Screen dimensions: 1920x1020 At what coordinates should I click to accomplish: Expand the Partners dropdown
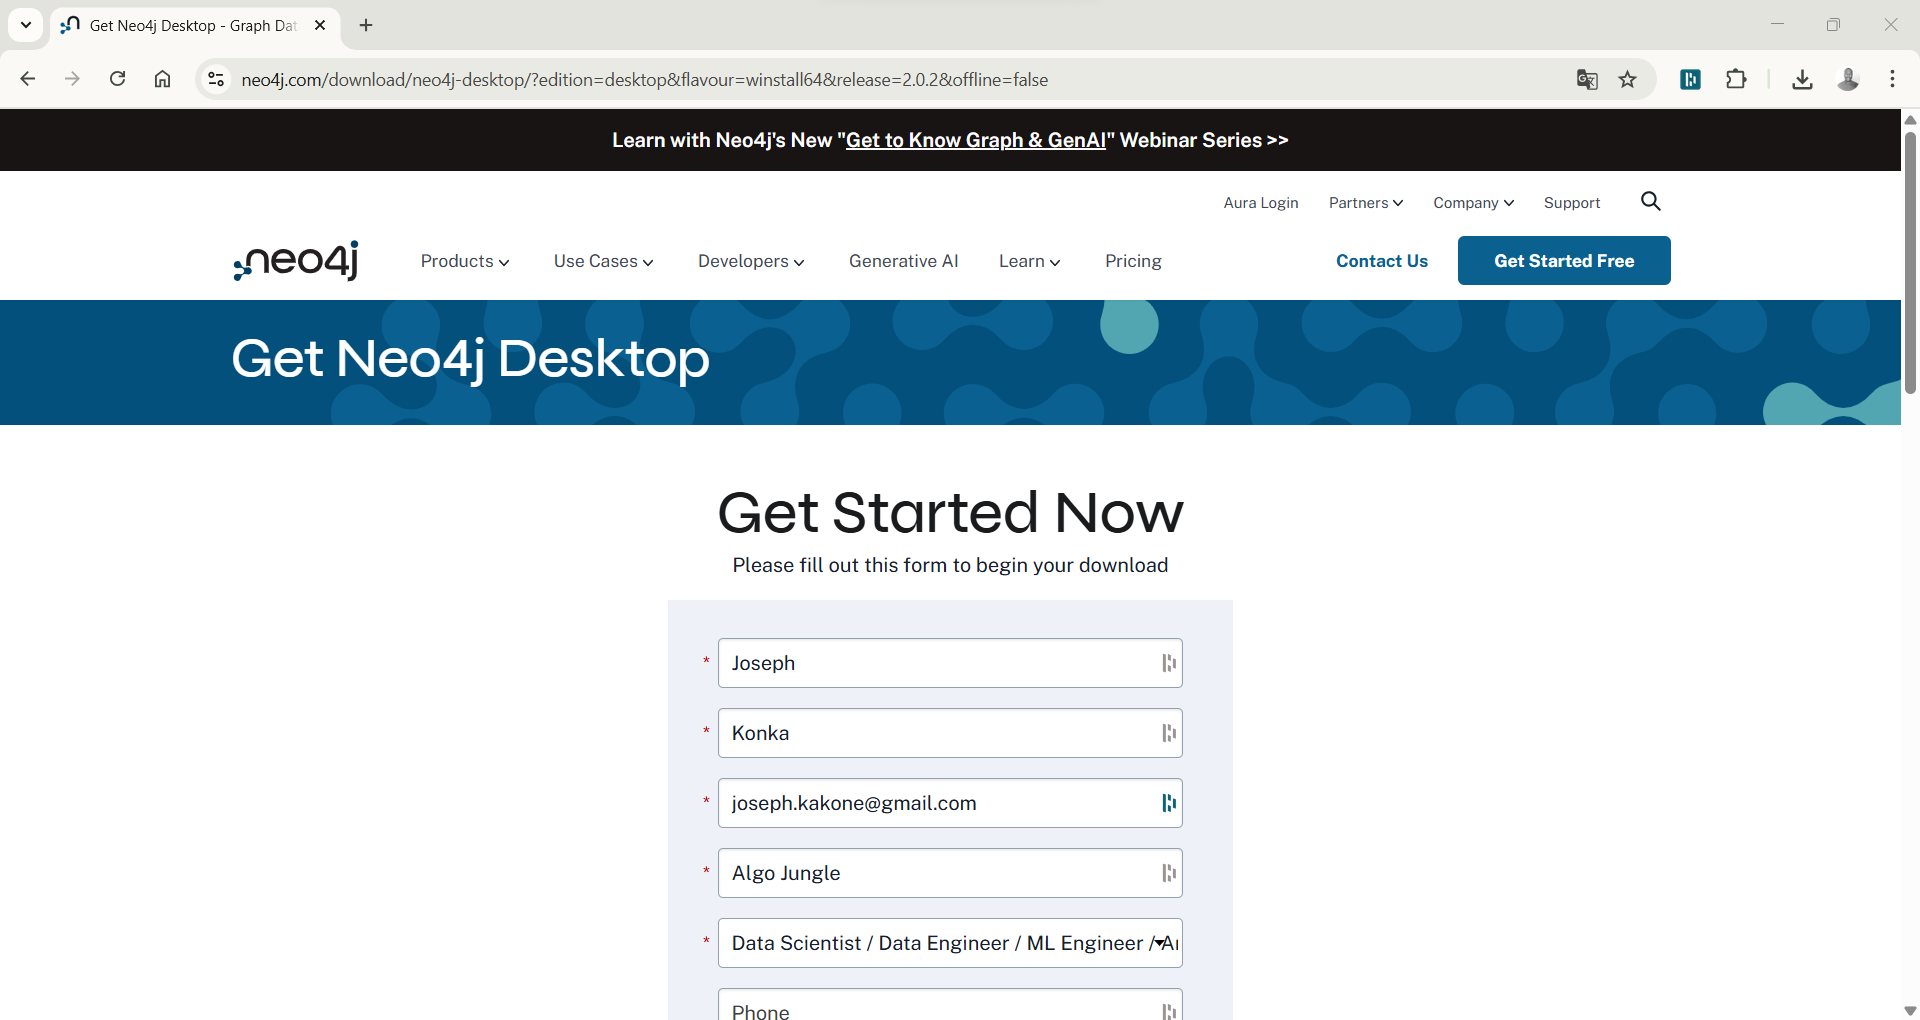[1365, 203]
